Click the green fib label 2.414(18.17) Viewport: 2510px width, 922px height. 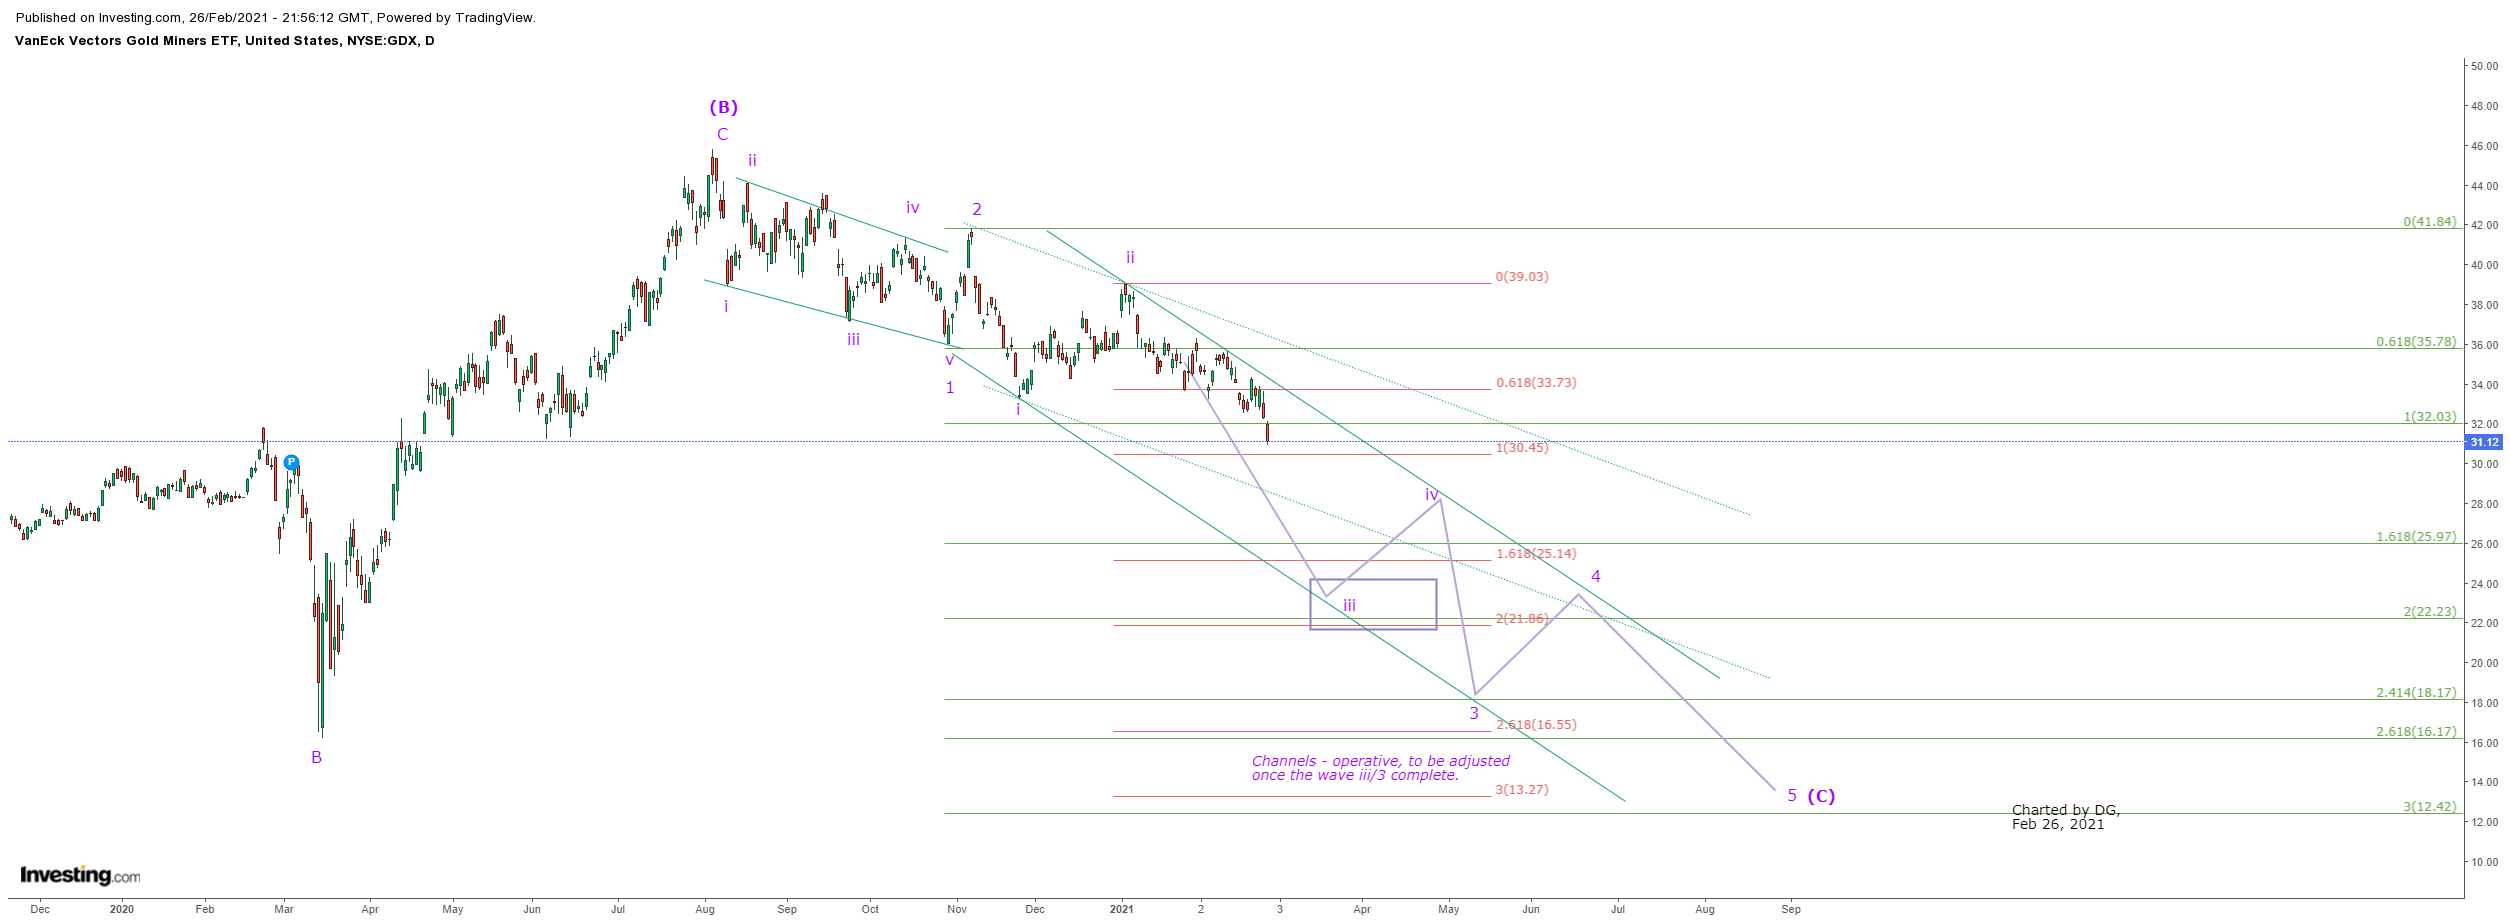click(x=2416, y=693)
